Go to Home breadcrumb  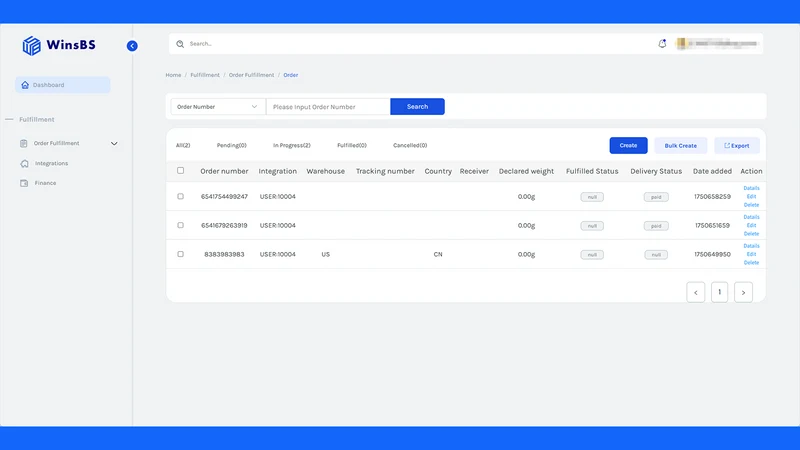pos(173,75)
